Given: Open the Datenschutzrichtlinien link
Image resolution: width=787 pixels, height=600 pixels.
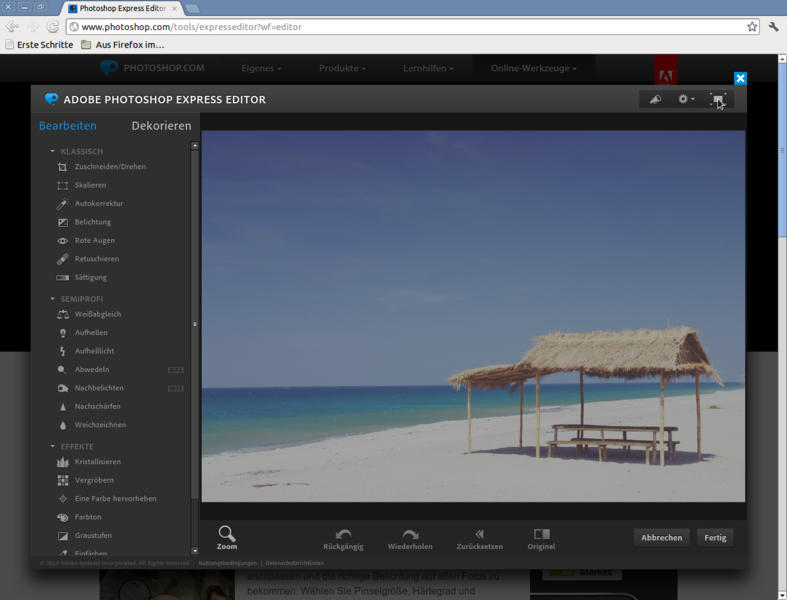Looking at the screenshot, I should coord(295,563).
